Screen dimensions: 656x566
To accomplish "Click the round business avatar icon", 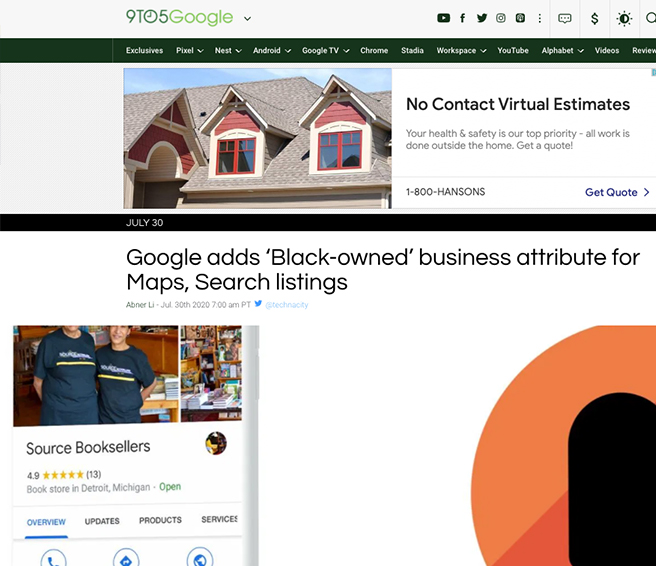I will pyautogui.click(x=216, y=443).
